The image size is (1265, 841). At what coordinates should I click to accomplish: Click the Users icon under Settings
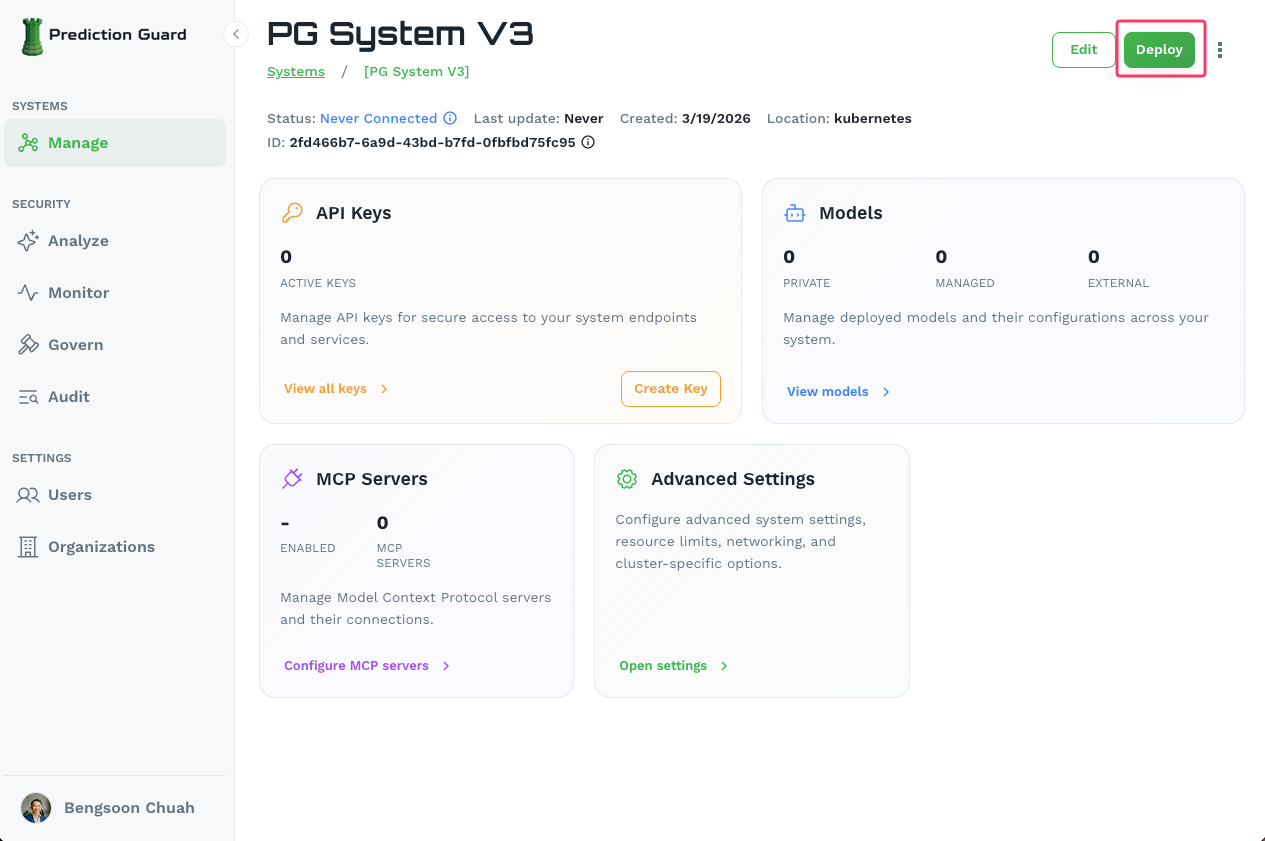tap(28, 494)
